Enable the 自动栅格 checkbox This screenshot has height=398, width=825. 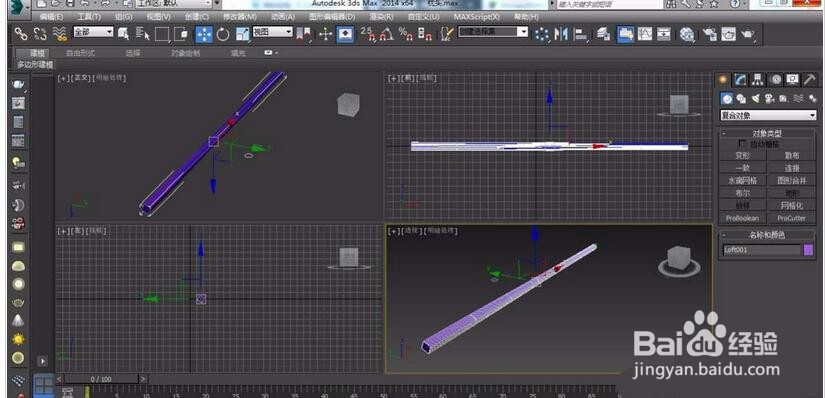tap(742, 143)
